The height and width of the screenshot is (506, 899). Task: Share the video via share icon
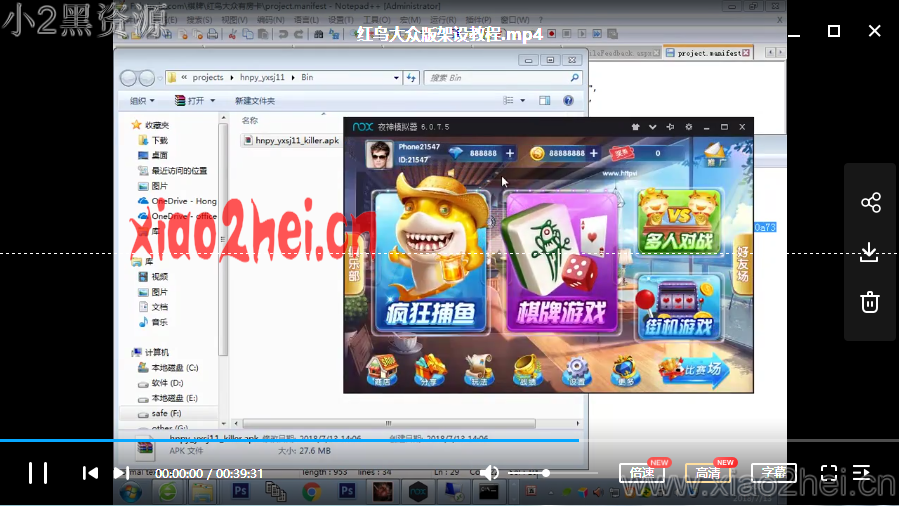870,202
